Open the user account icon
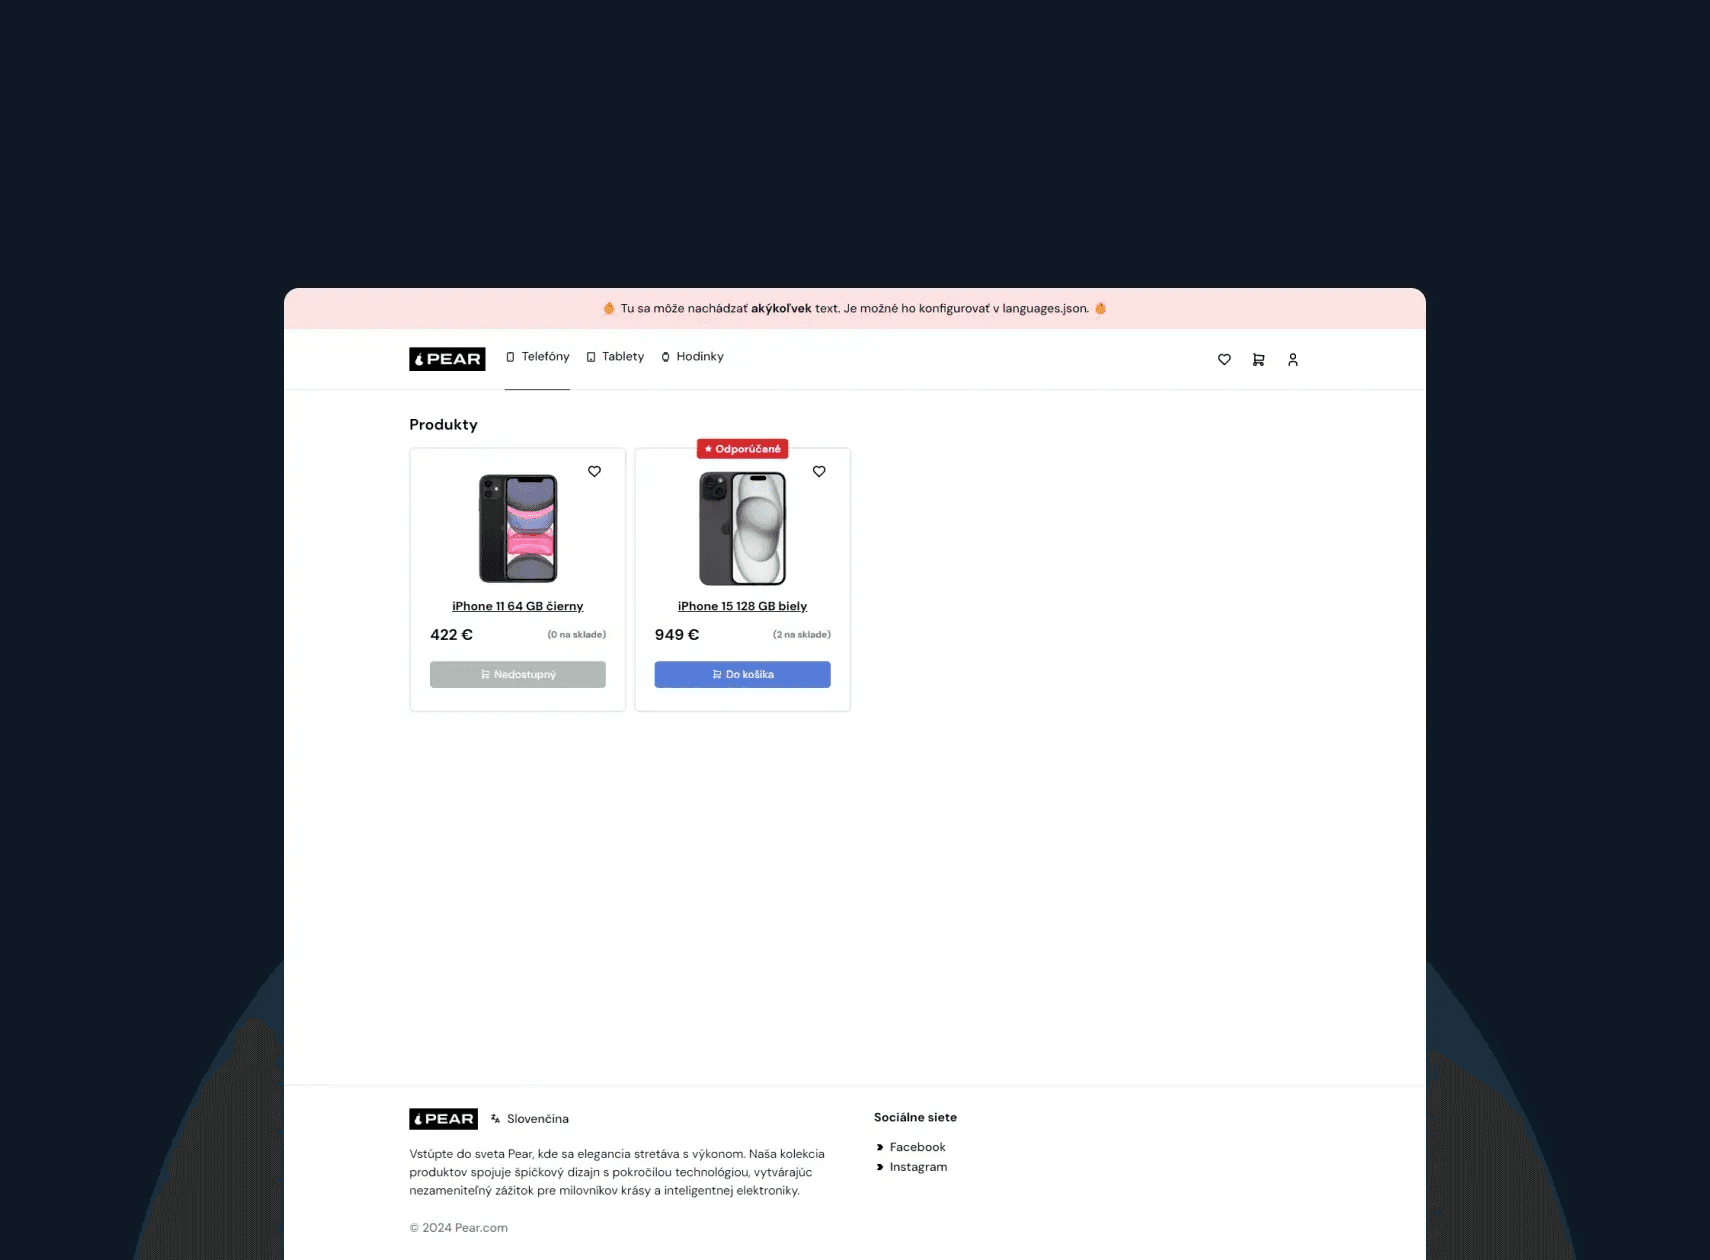The width and height of the screenshot is (1710, 1260). point(1293,360)
